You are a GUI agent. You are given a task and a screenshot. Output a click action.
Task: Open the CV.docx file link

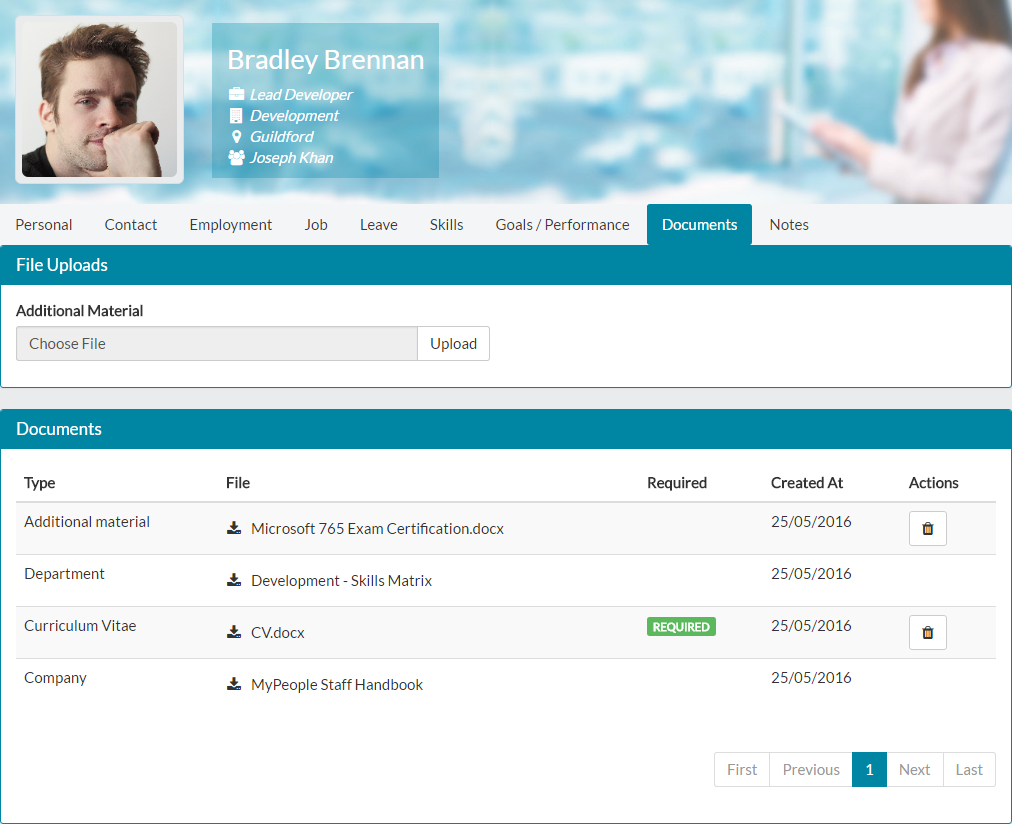click(278, 632)
